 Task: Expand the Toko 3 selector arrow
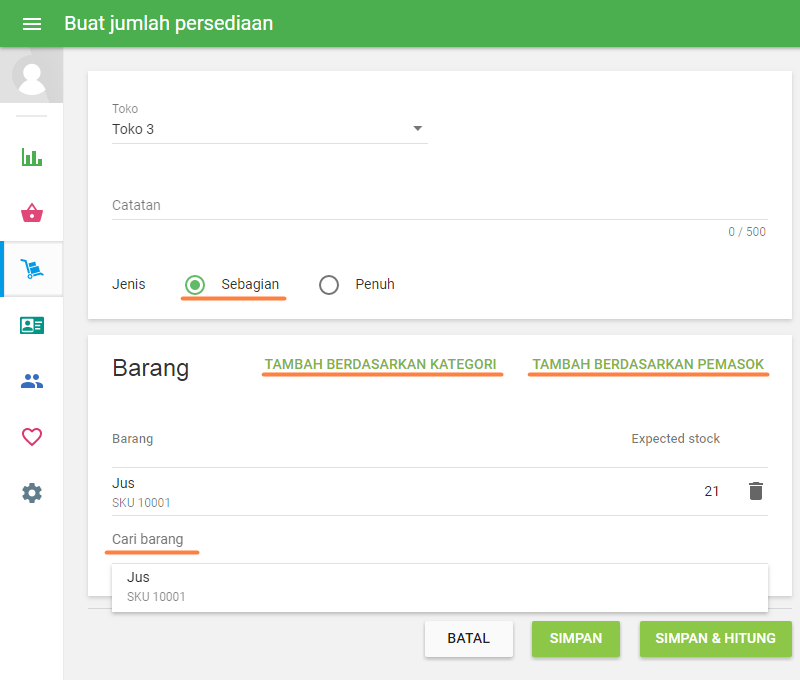point(418,128)
